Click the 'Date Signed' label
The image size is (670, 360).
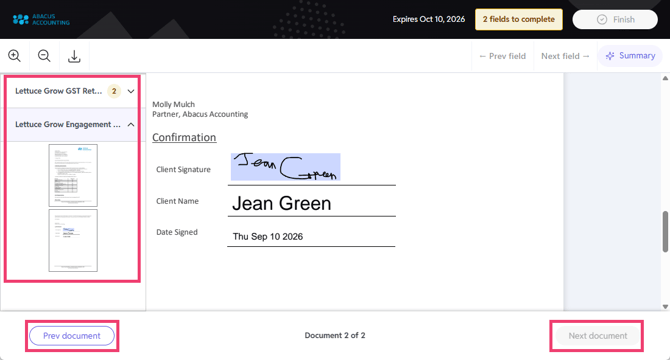(x=177, y=232)
